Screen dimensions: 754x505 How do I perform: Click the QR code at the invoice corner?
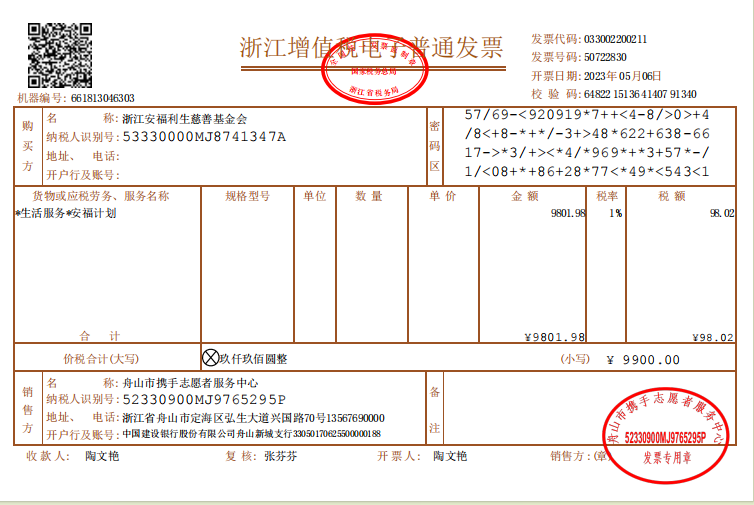pos(60,55)
